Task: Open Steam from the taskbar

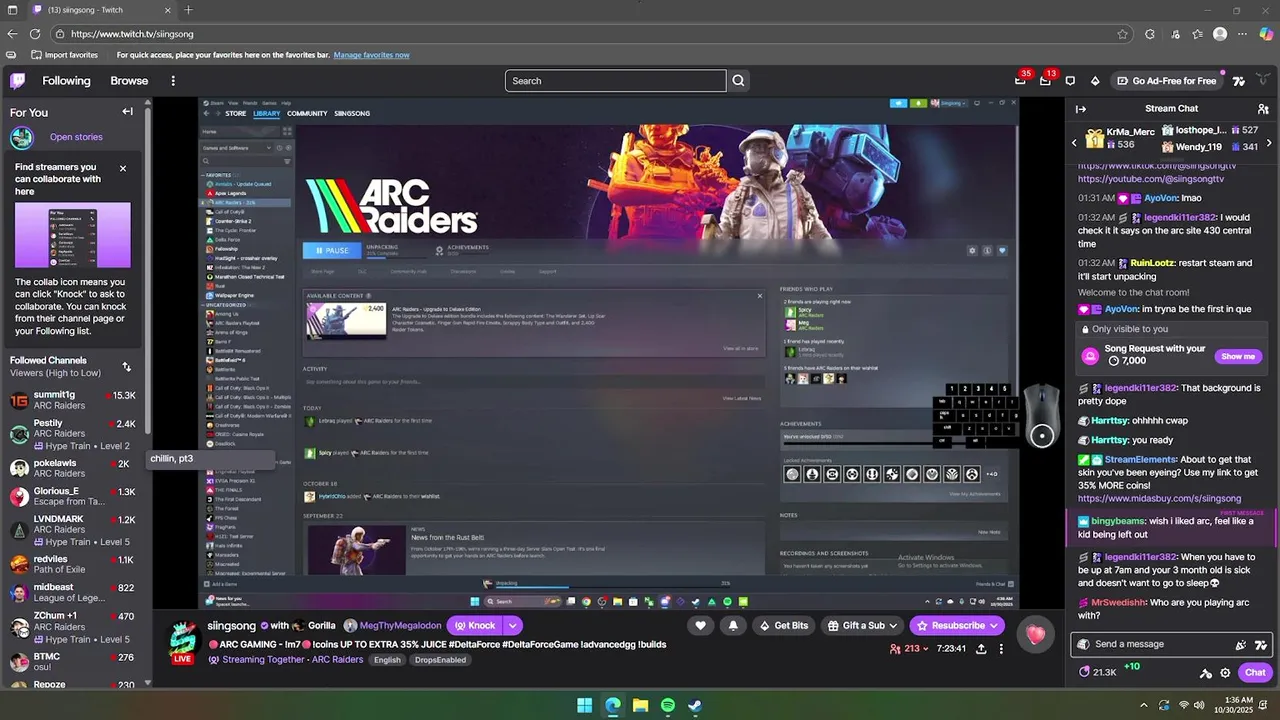Action: coord(694,705)
